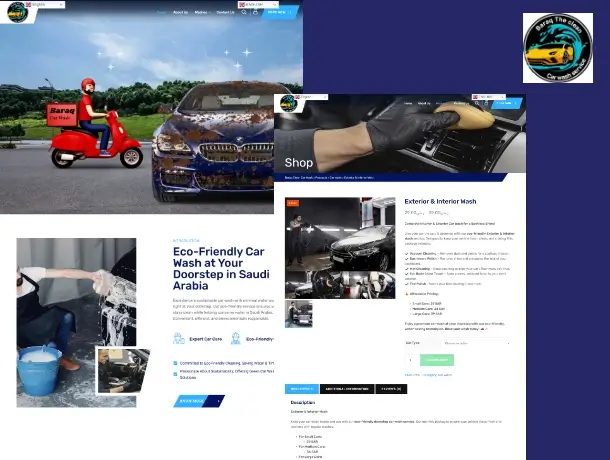
Task: Open About Us in the Shop page nav
Action: point(424,103)
